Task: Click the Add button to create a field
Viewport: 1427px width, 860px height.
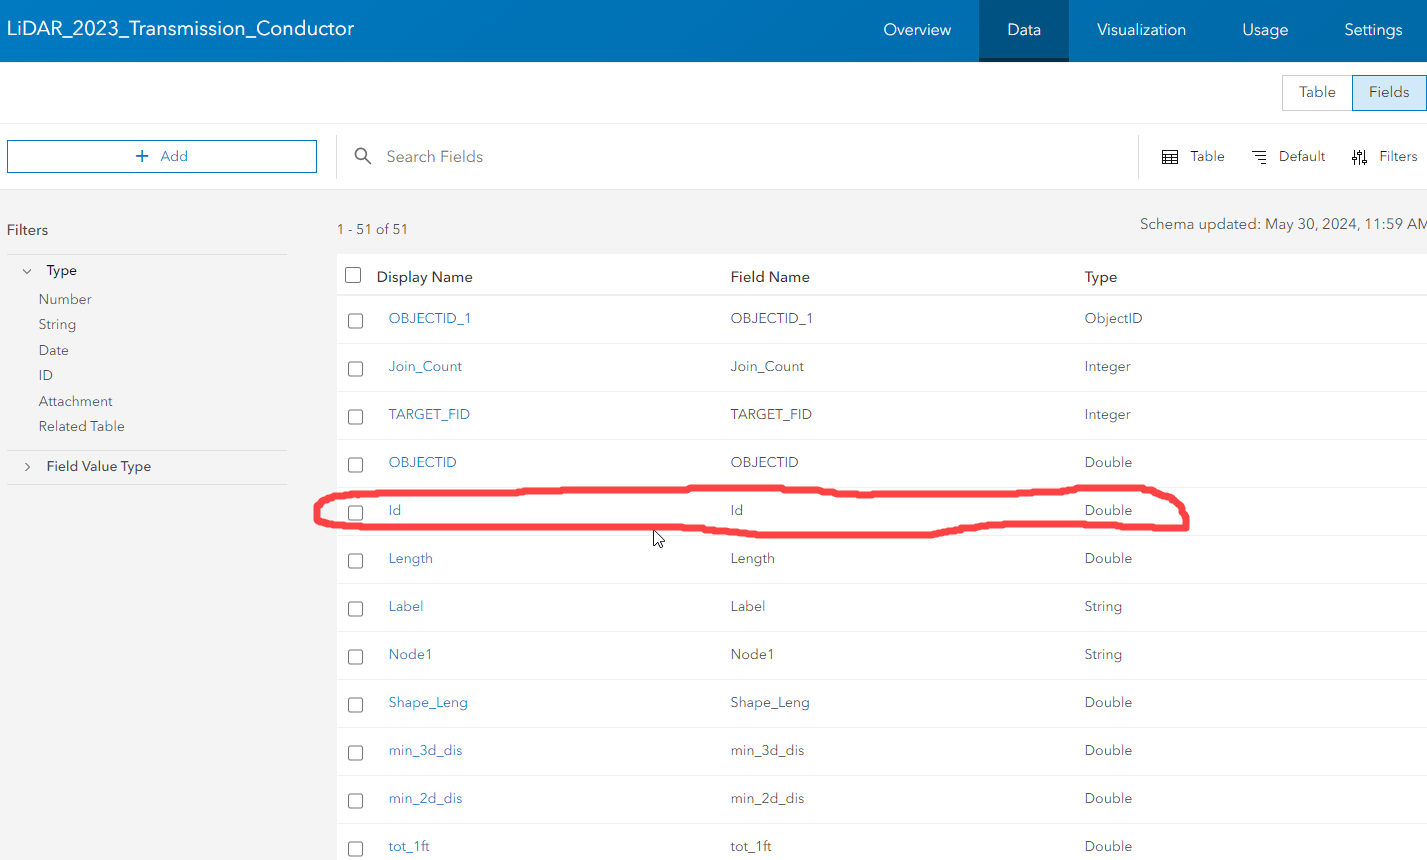Action: click(161, 156)
